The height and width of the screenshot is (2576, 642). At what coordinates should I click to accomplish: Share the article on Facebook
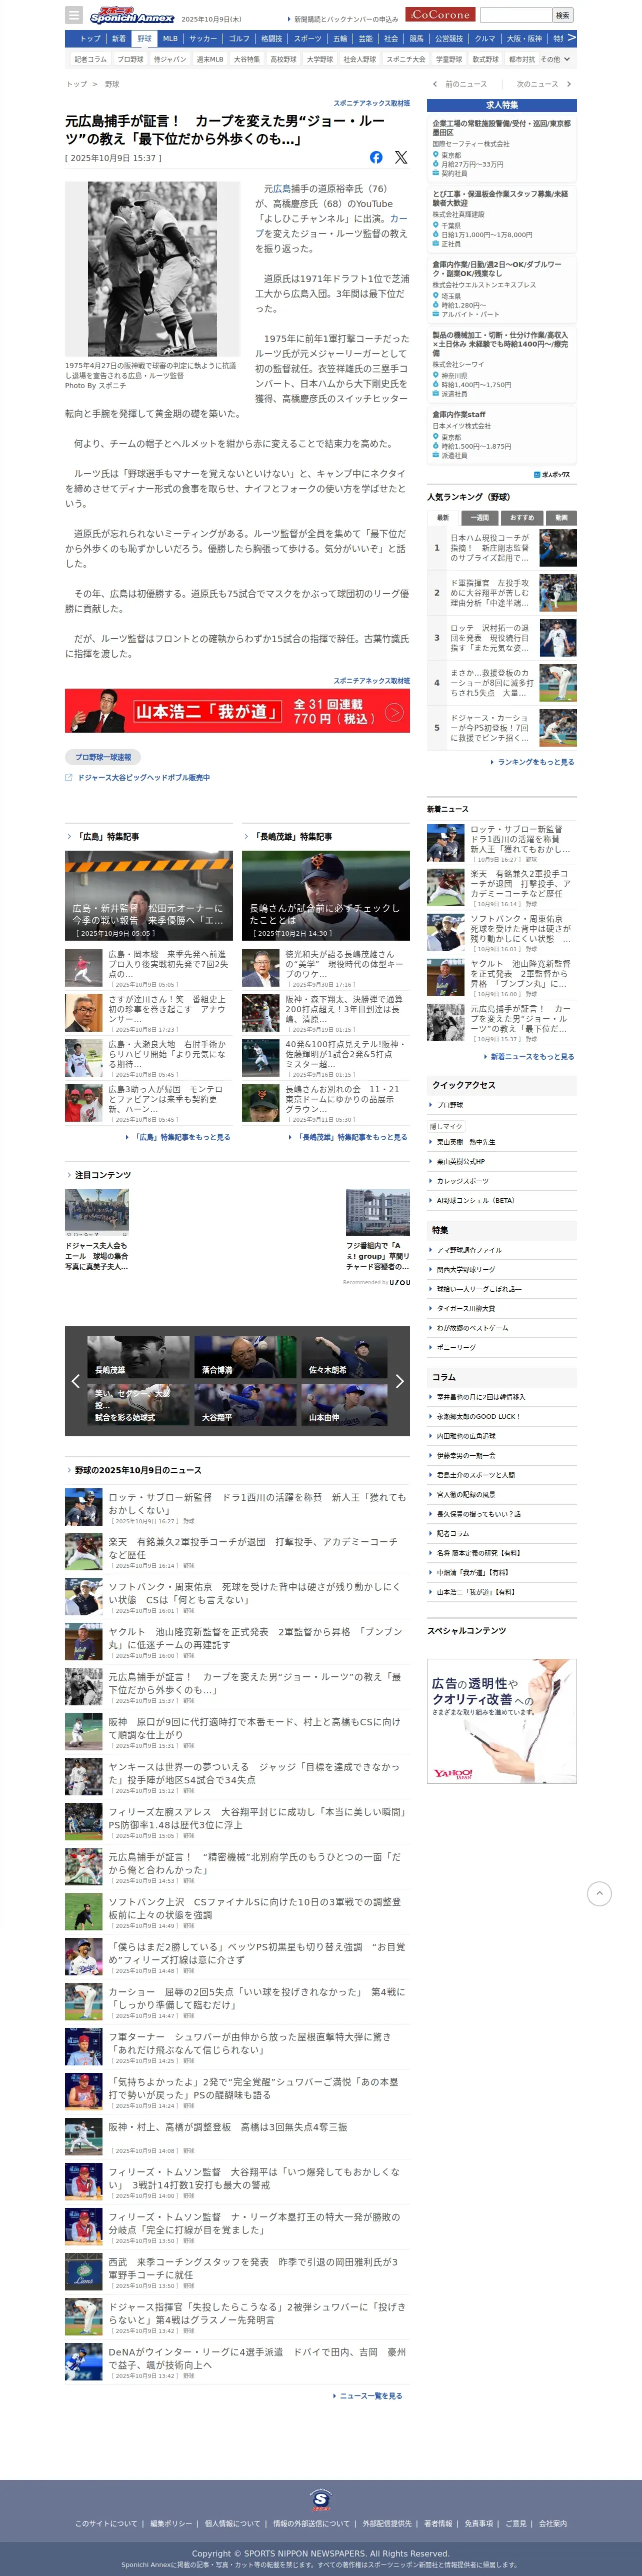[x=376, y=157]
